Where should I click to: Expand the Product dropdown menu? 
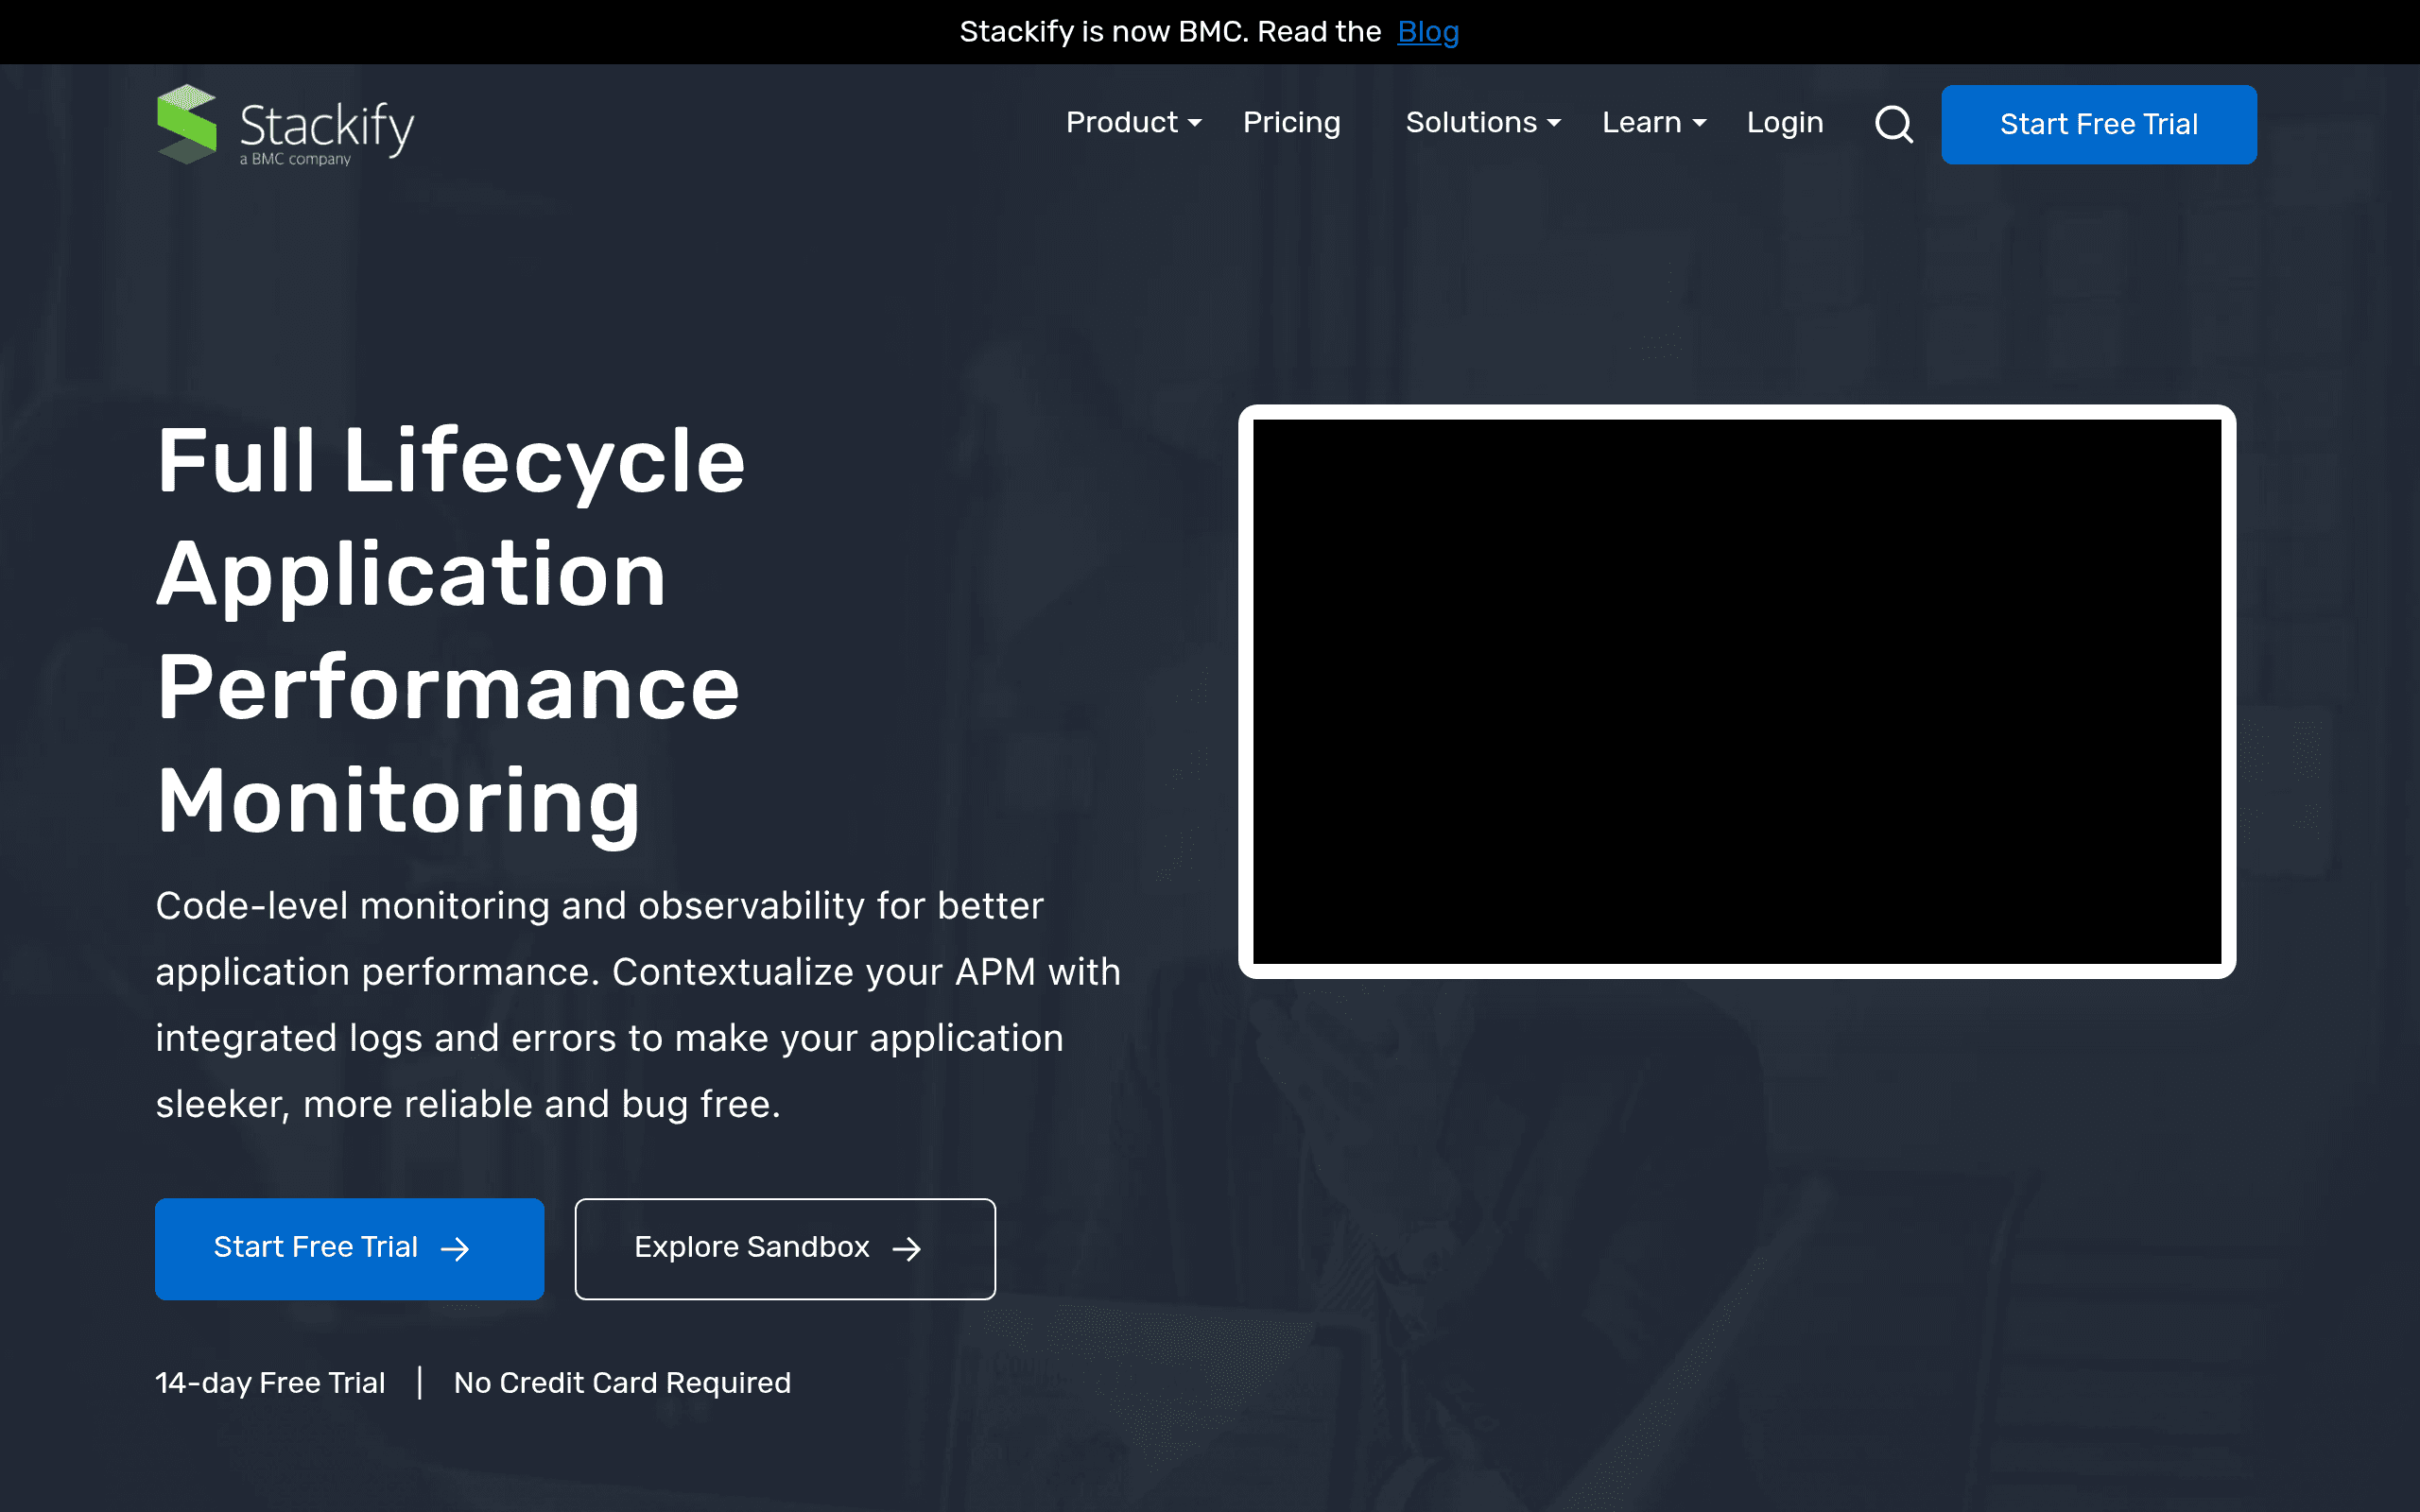(1133, 123)
